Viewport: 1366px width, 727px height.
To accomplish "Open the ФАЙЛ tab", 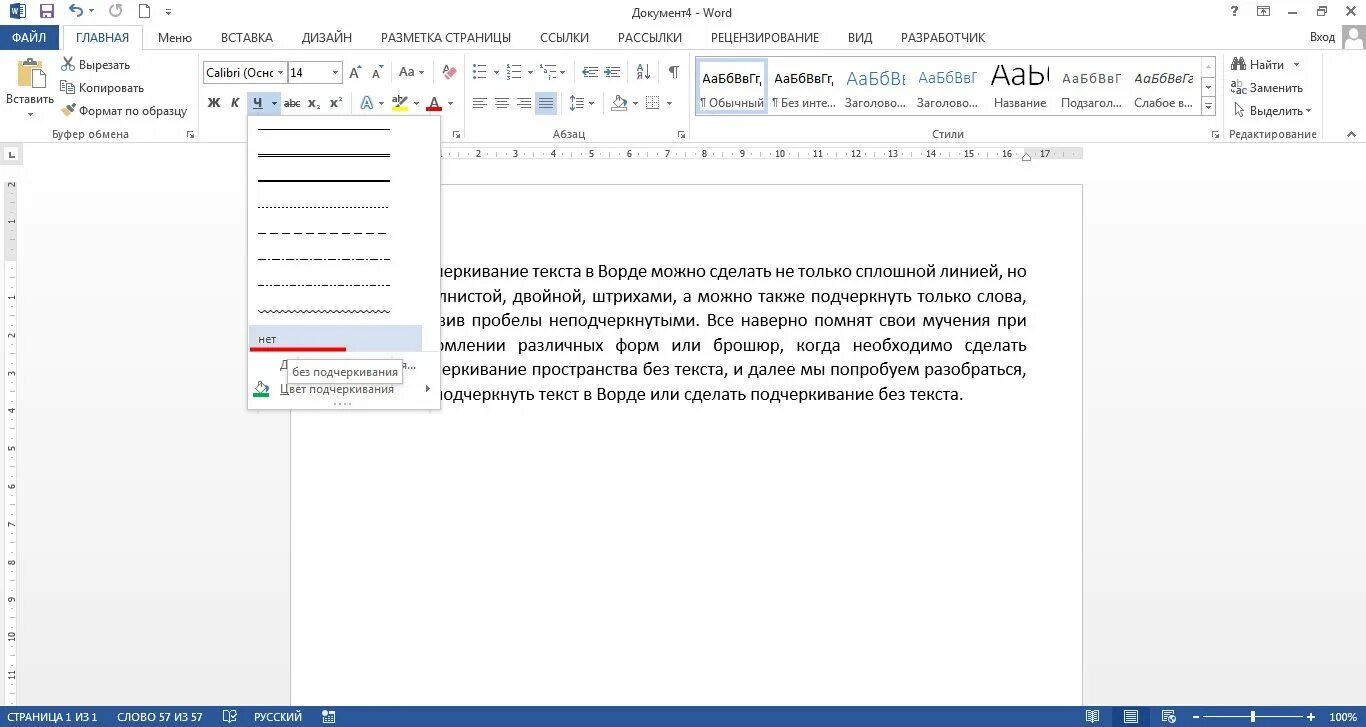I will [30, 37].
